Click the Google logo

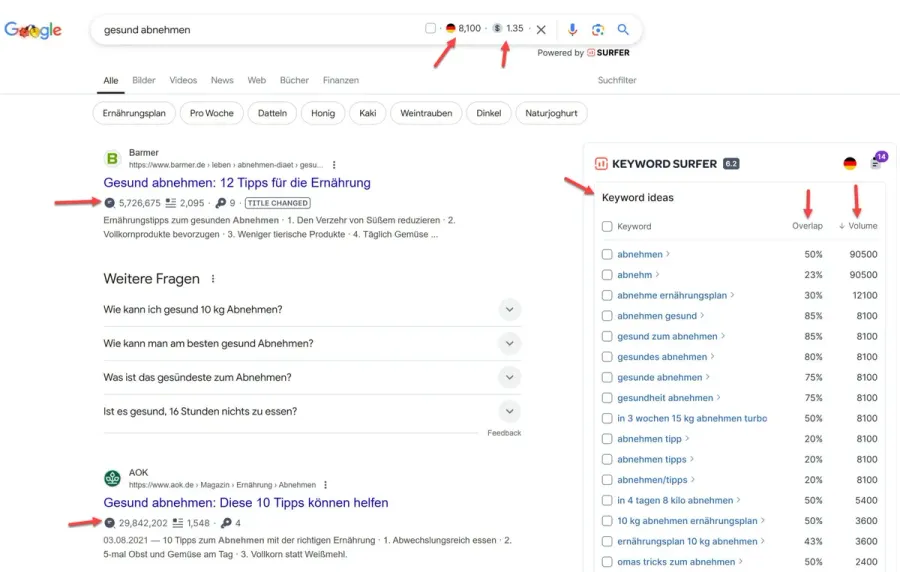33,30
